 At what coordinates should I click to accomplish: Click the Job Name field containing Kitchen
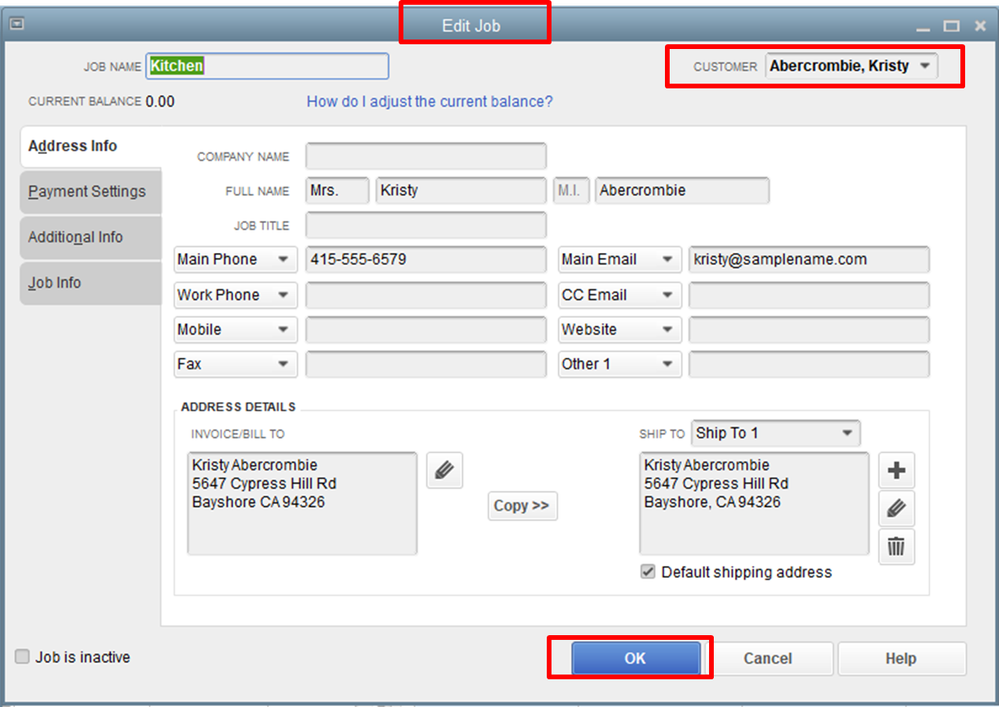click(267, 66)
